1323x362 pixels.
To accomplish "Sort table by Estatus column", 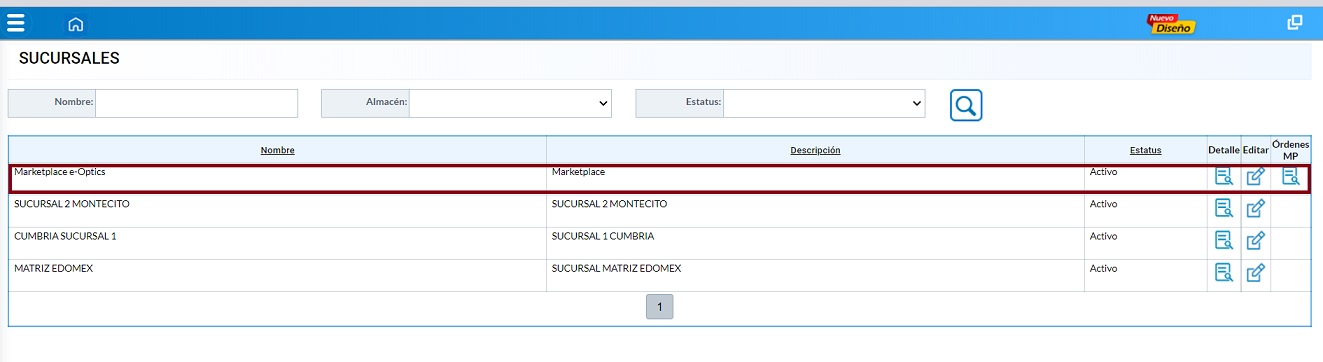I will 1146,150.
